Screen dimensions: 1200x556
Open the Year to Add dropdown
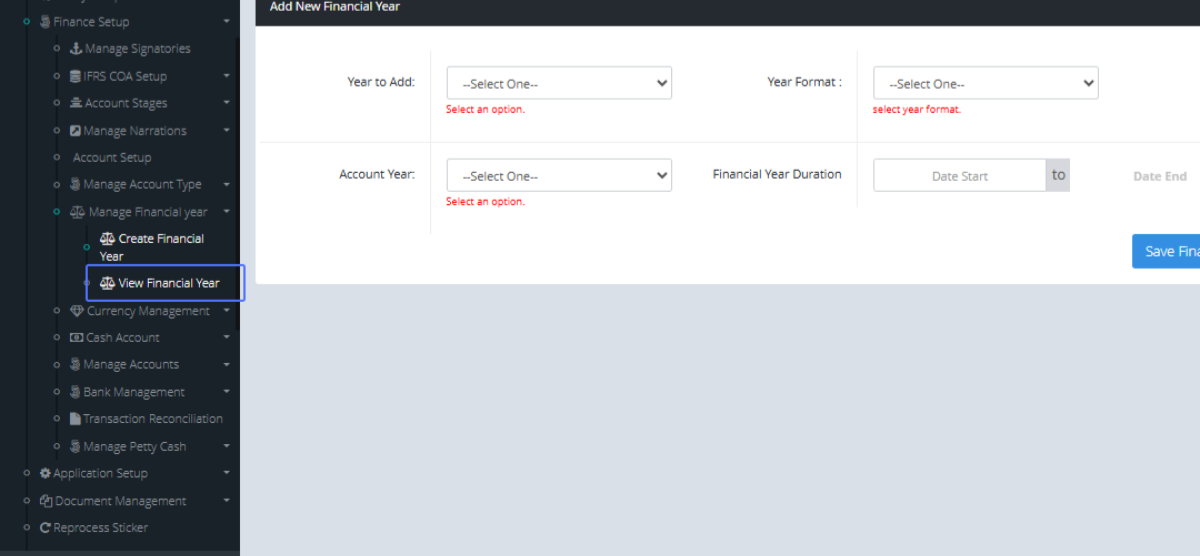(559, 84)
